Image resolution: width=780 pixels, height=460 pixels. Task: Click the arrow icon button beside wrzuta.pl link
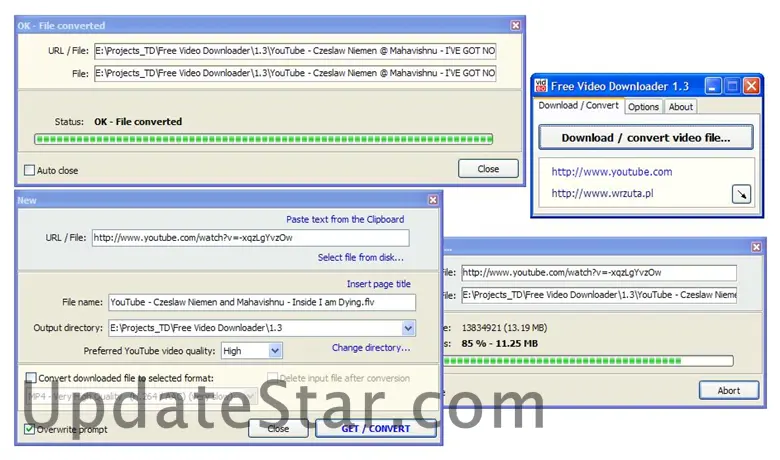[x=741, y=194]
